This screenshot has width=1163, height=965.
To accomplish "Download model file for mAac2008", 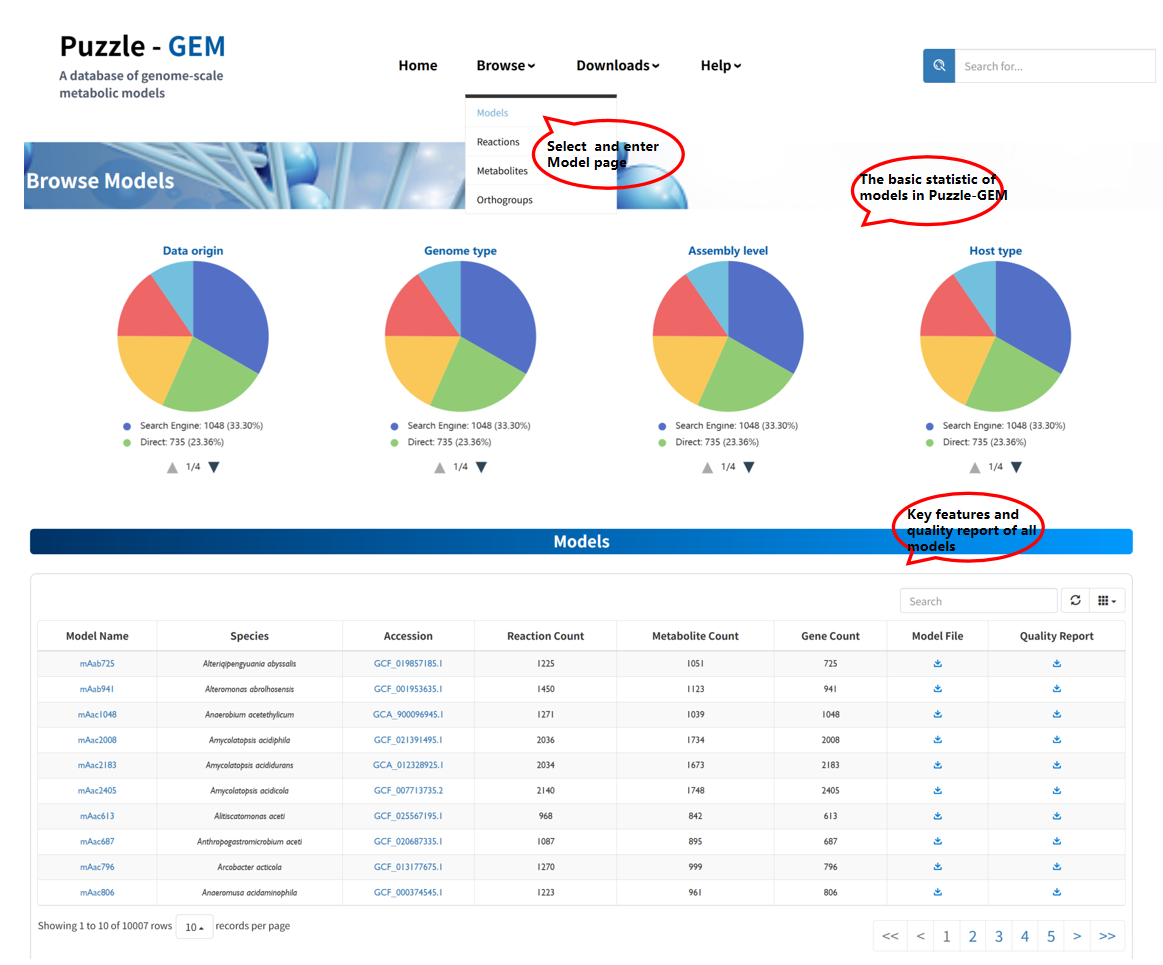I will coord(938,740).
